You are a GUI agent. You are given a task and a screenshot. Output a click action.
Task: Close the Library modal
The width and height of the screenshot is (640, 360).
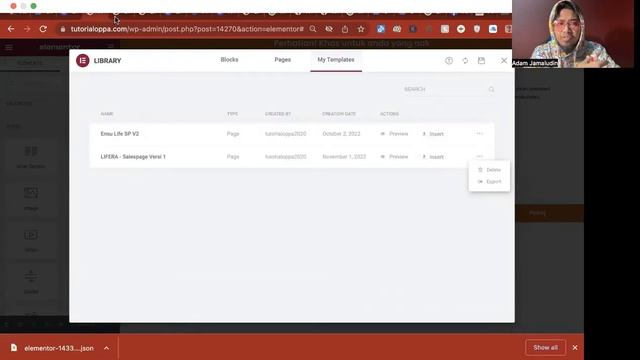(504, 60)
